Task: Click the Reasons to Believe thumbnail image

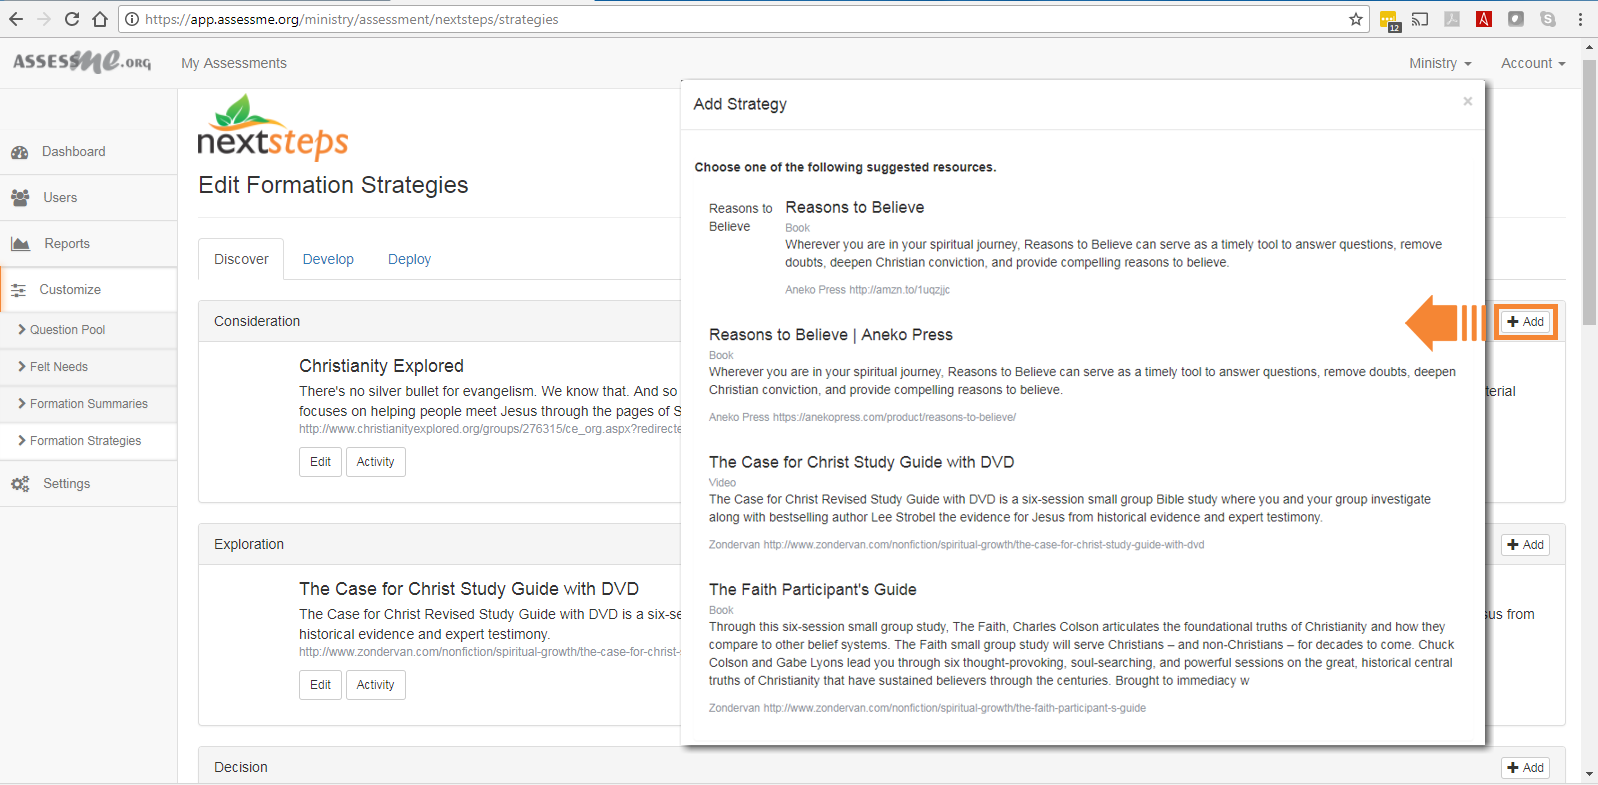Action: (x=741, y=218)
